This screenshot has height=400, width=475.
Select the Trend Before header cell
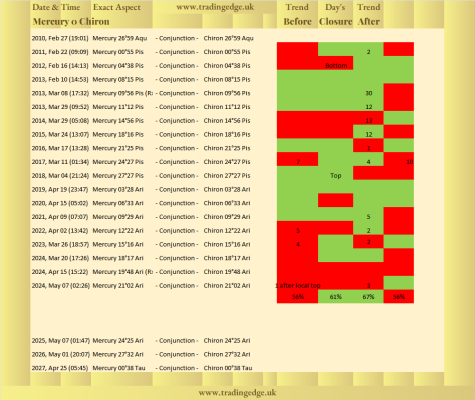(x=297, y=14)
